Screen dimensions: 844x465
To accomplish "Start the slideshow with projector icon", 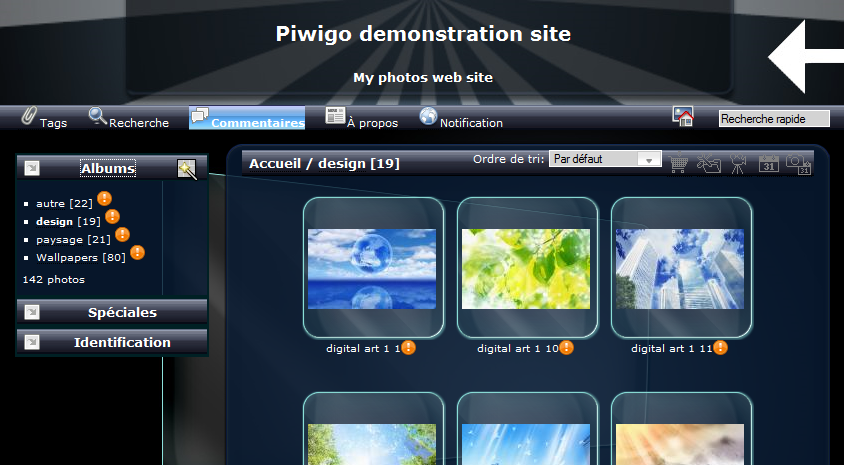I will (738, 163).
